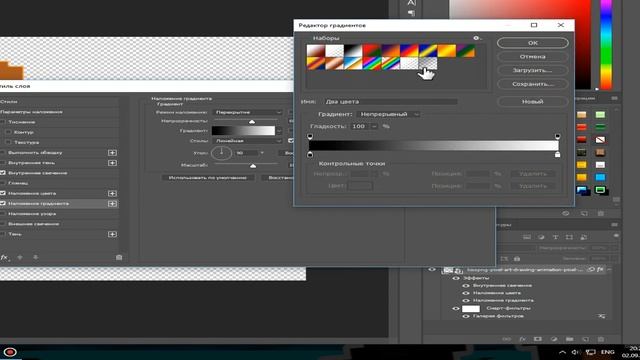Collapse layer effects list arrow near fx

tap(609, 270)
